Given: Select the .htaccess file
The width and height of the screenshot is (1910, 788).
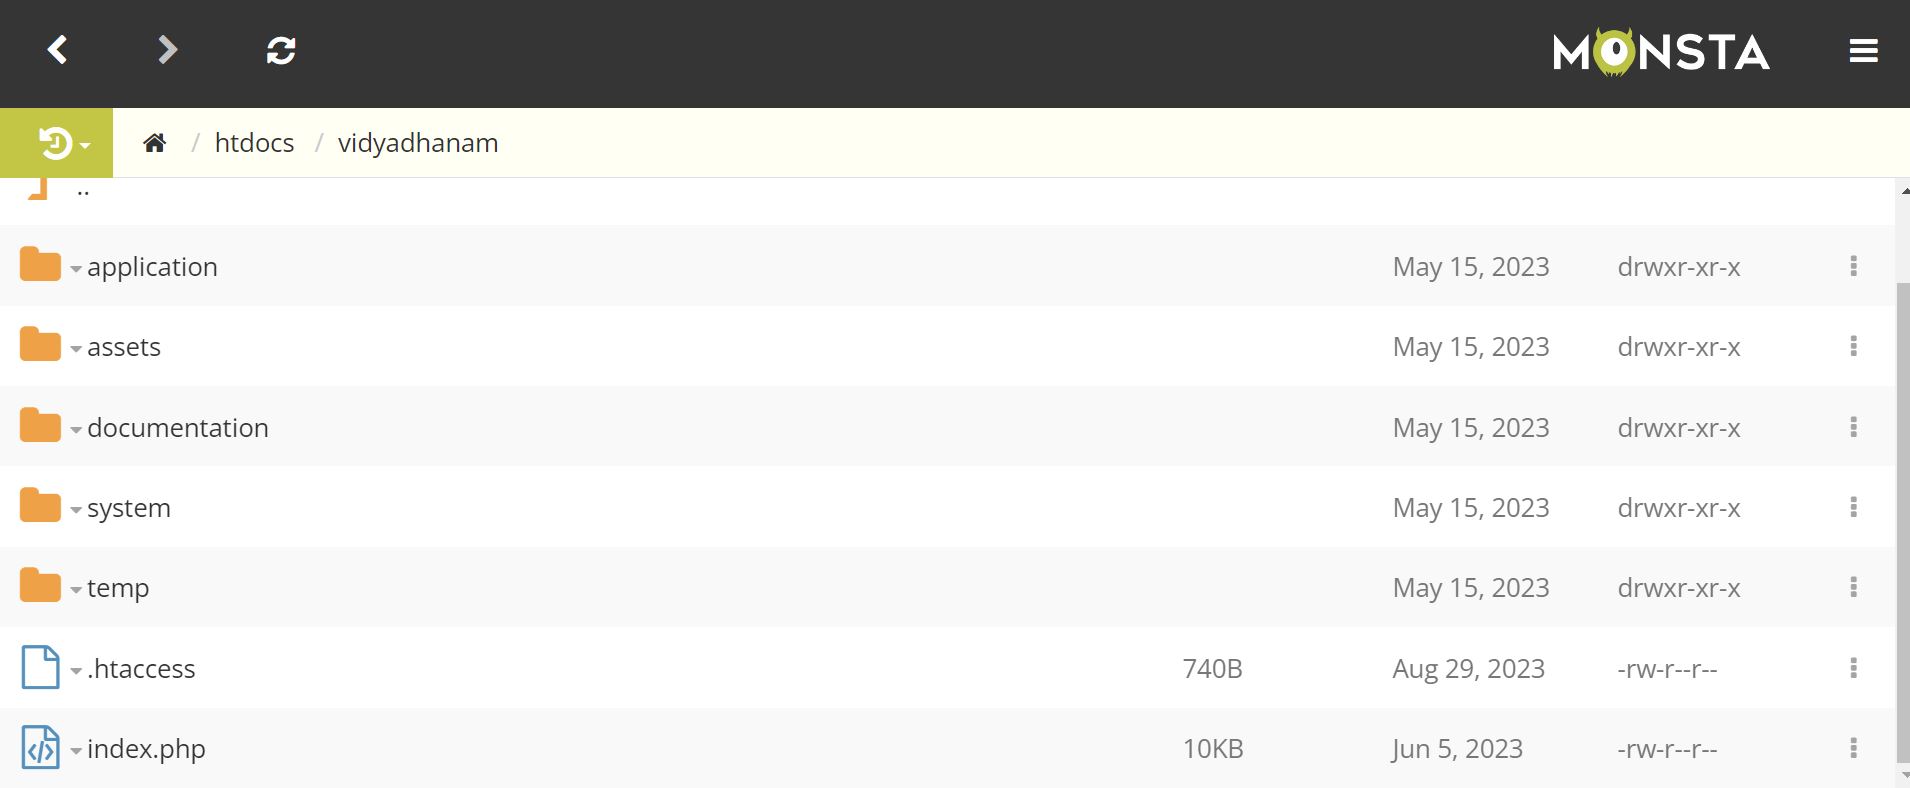Looking at the screenshot, I should point(141,669).
